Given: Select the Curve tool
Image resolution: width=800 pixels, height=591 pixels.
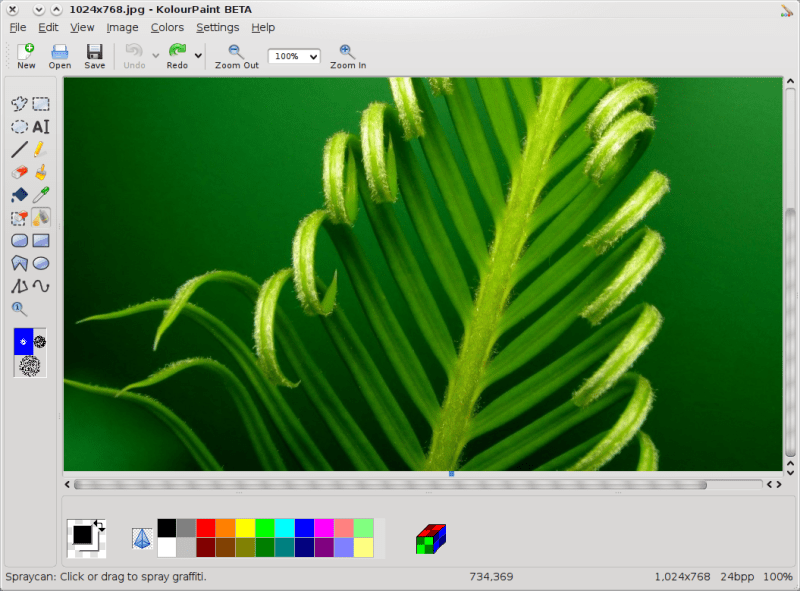Looking at the screenshot, I should click(40, 285).
